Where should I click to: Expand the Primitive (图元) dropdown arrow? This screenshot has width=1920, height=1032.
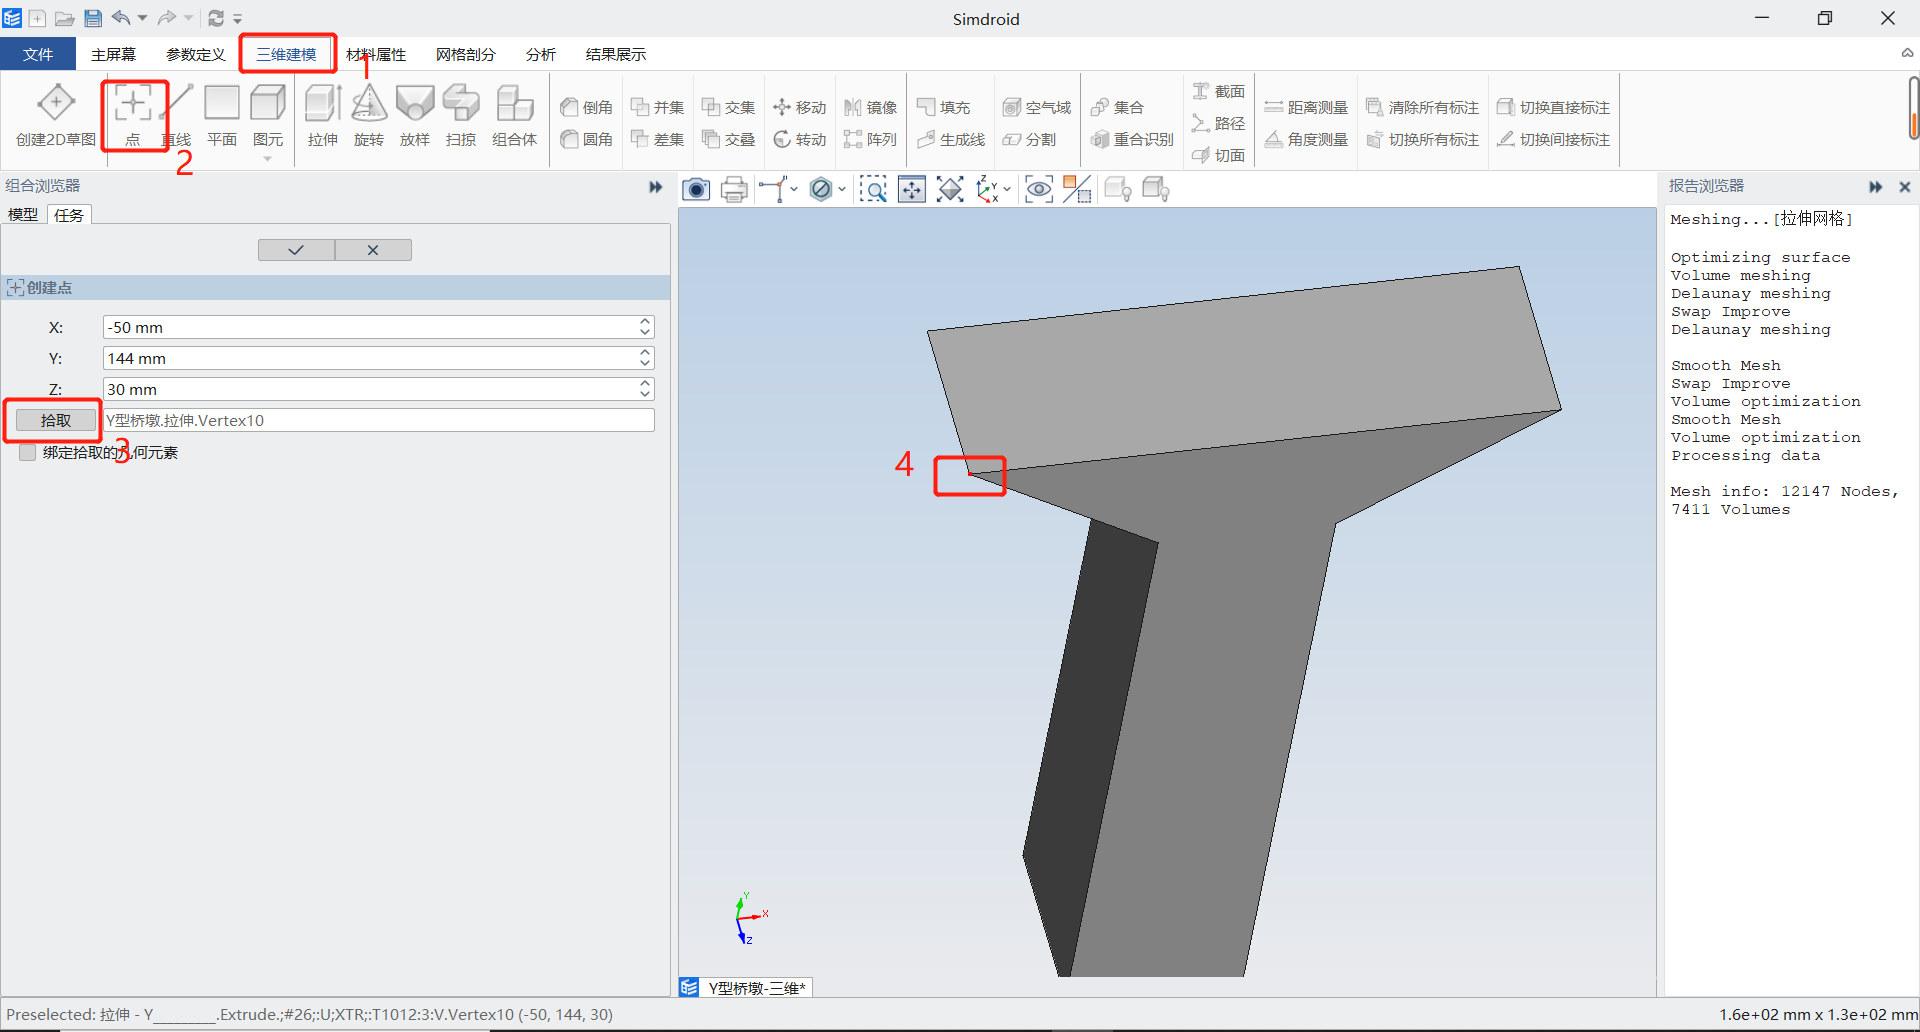point(267,159)
